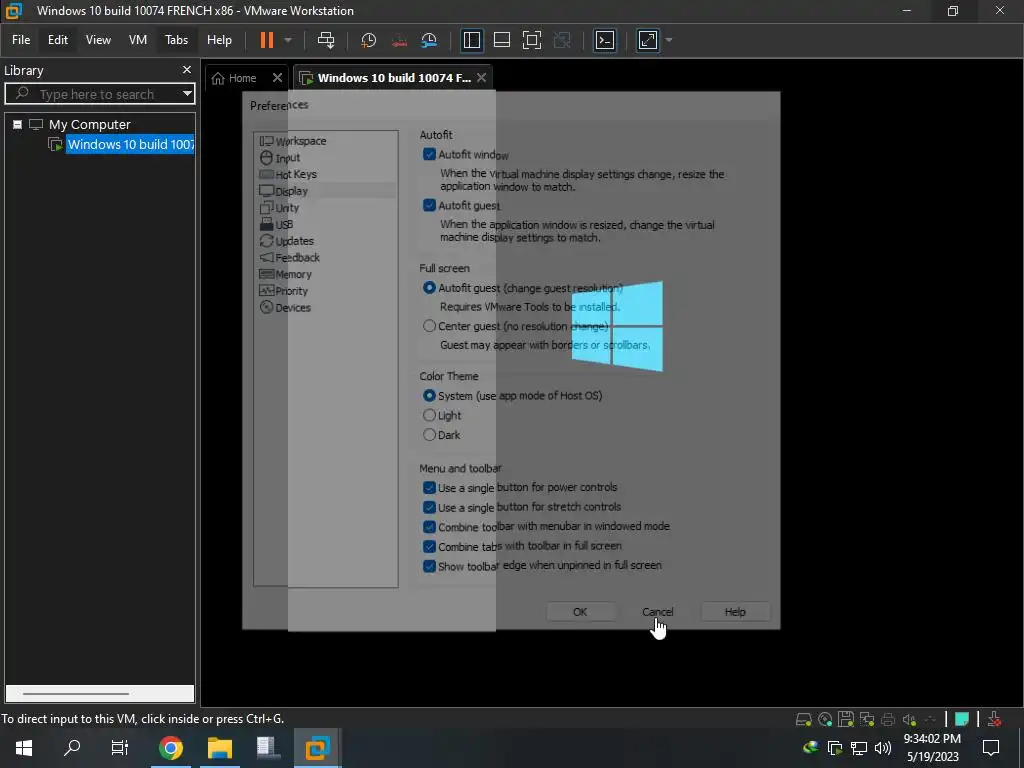This screenshot has height=768, width=1024.
Task: Click the orange Suspend (pause) VM button
Action: pyautogui.click(x=266, y=40)
